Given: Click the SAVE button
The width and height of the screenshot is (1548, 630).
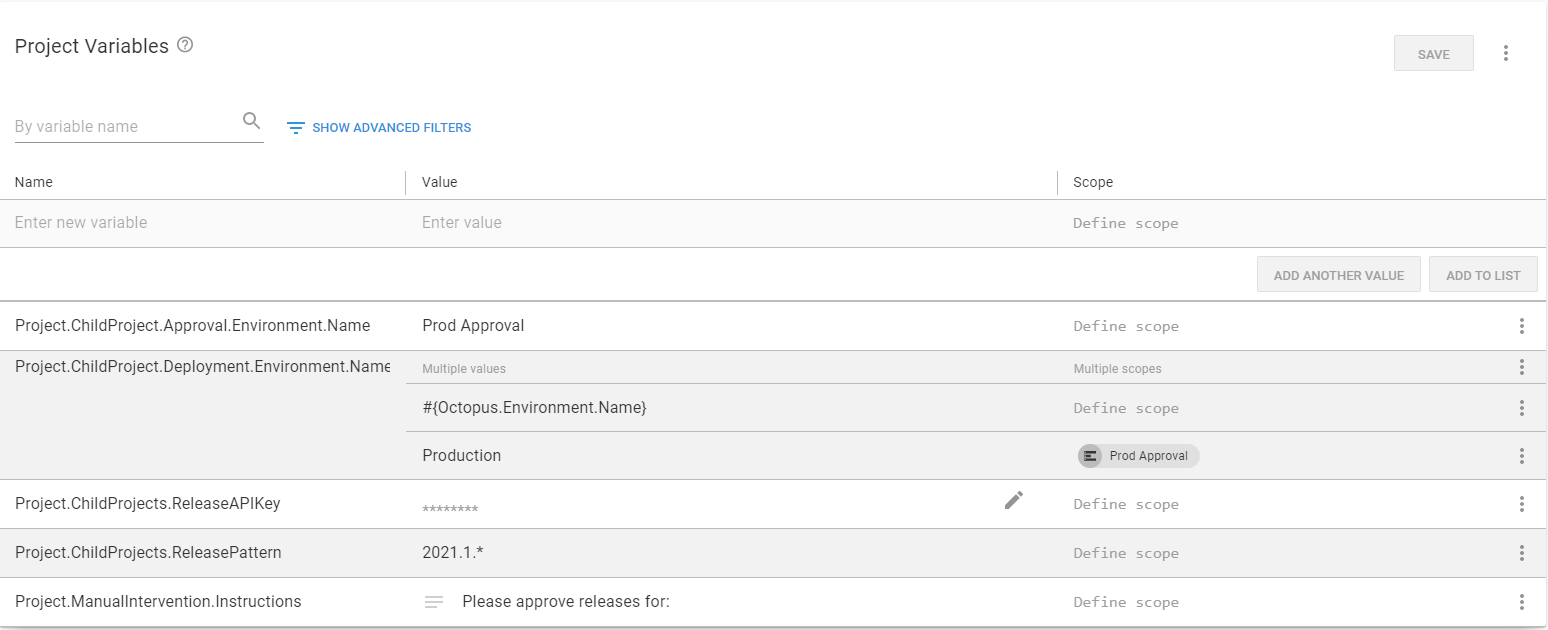Looking at the screenshot, I should click(1433, 53).
